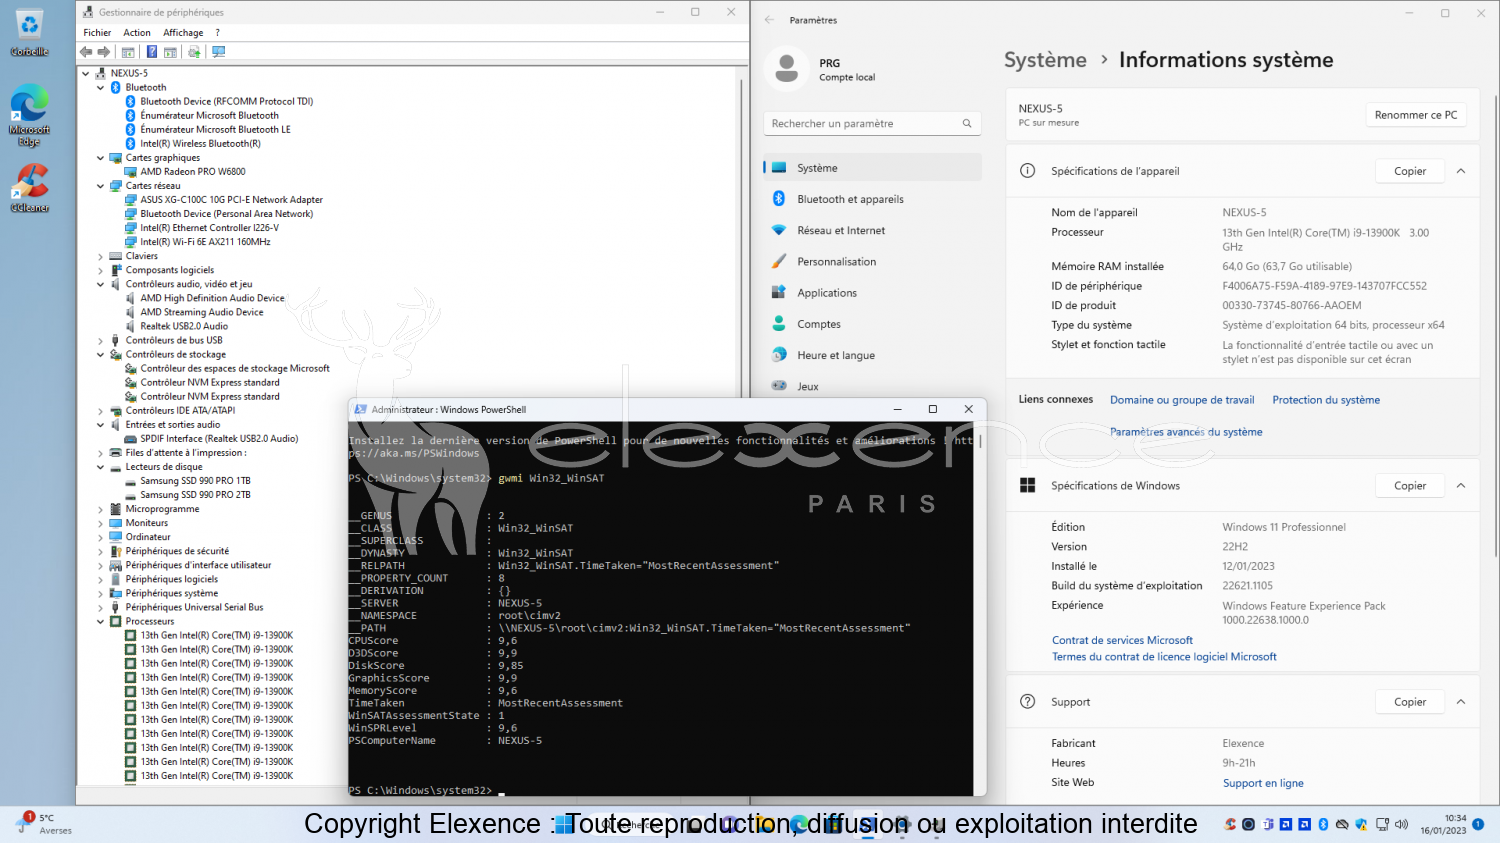Collapse the Cartes graphiques category
Image resolution: width=1500 pixels, height=843 pixels.
[101, 158]
